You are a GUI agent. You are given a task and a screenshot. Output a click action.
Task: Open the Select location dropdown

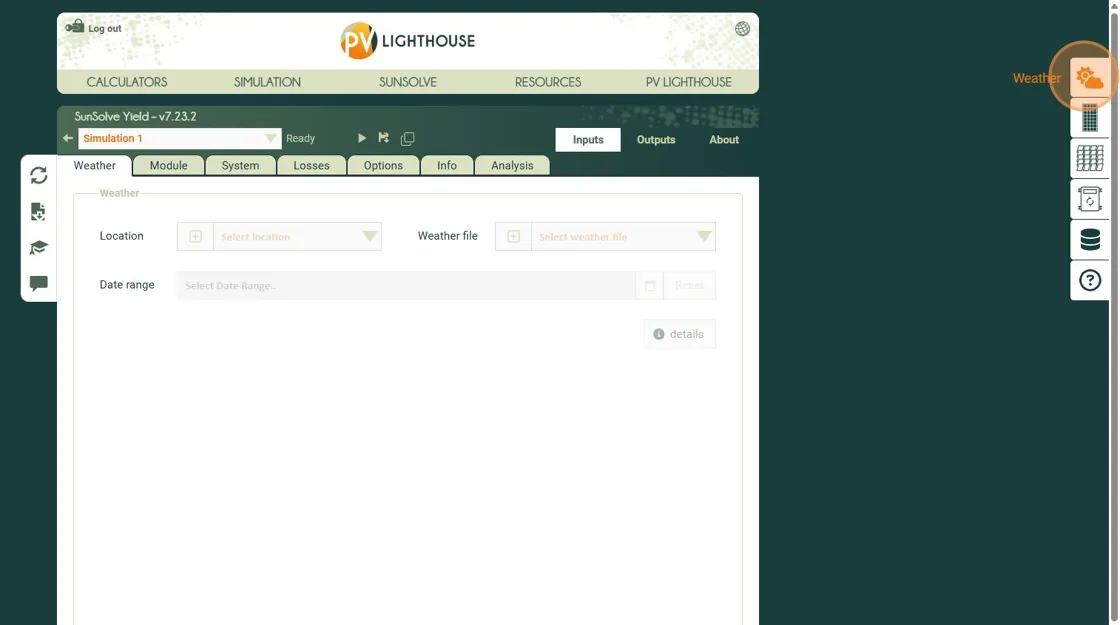point(370,237)
